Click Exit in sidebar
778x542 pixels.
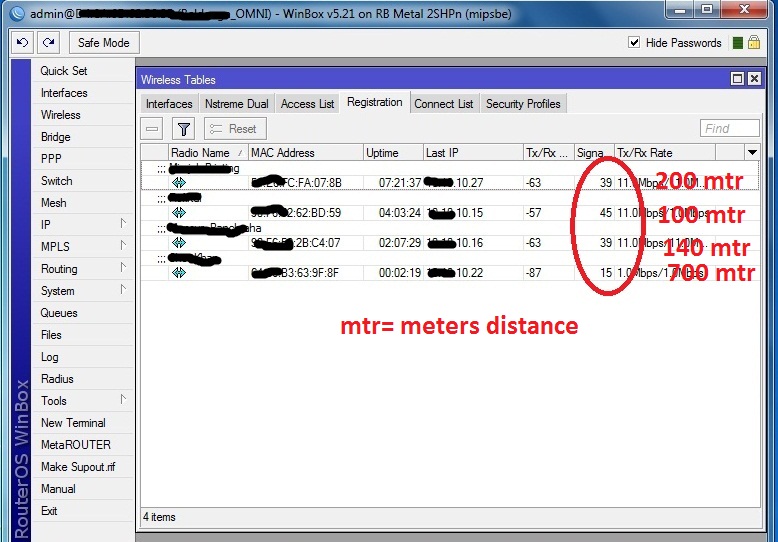49,511
